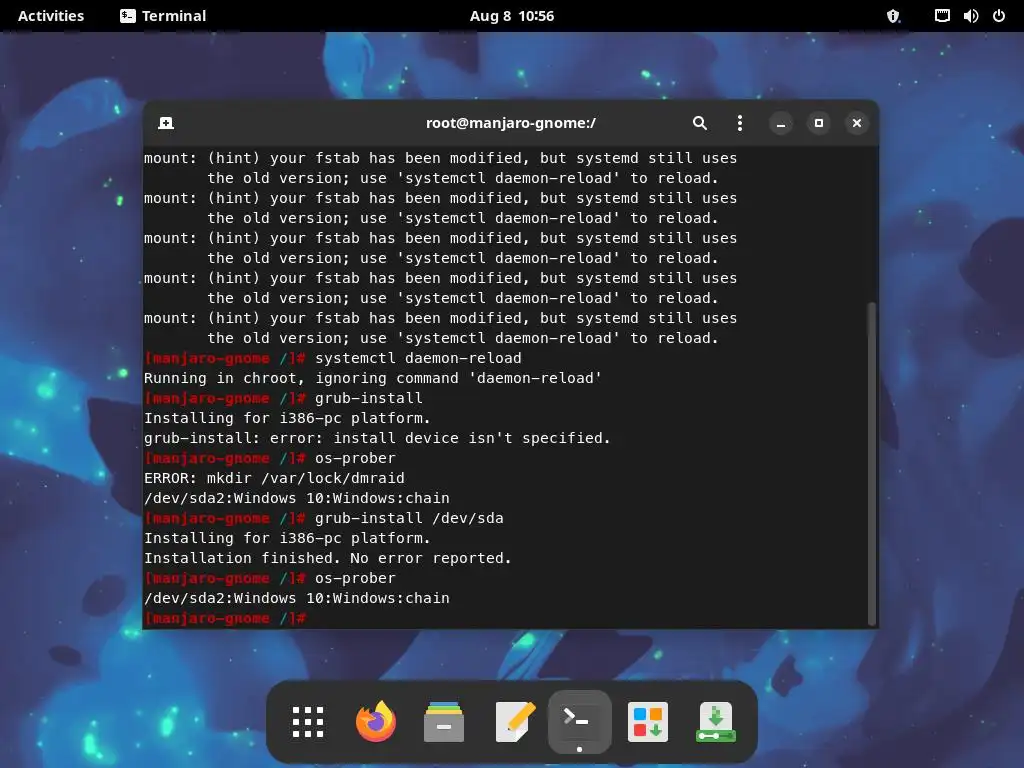Click "install device isn't specified" error line
Screen dimensions: 1024x768
(377, 438)
